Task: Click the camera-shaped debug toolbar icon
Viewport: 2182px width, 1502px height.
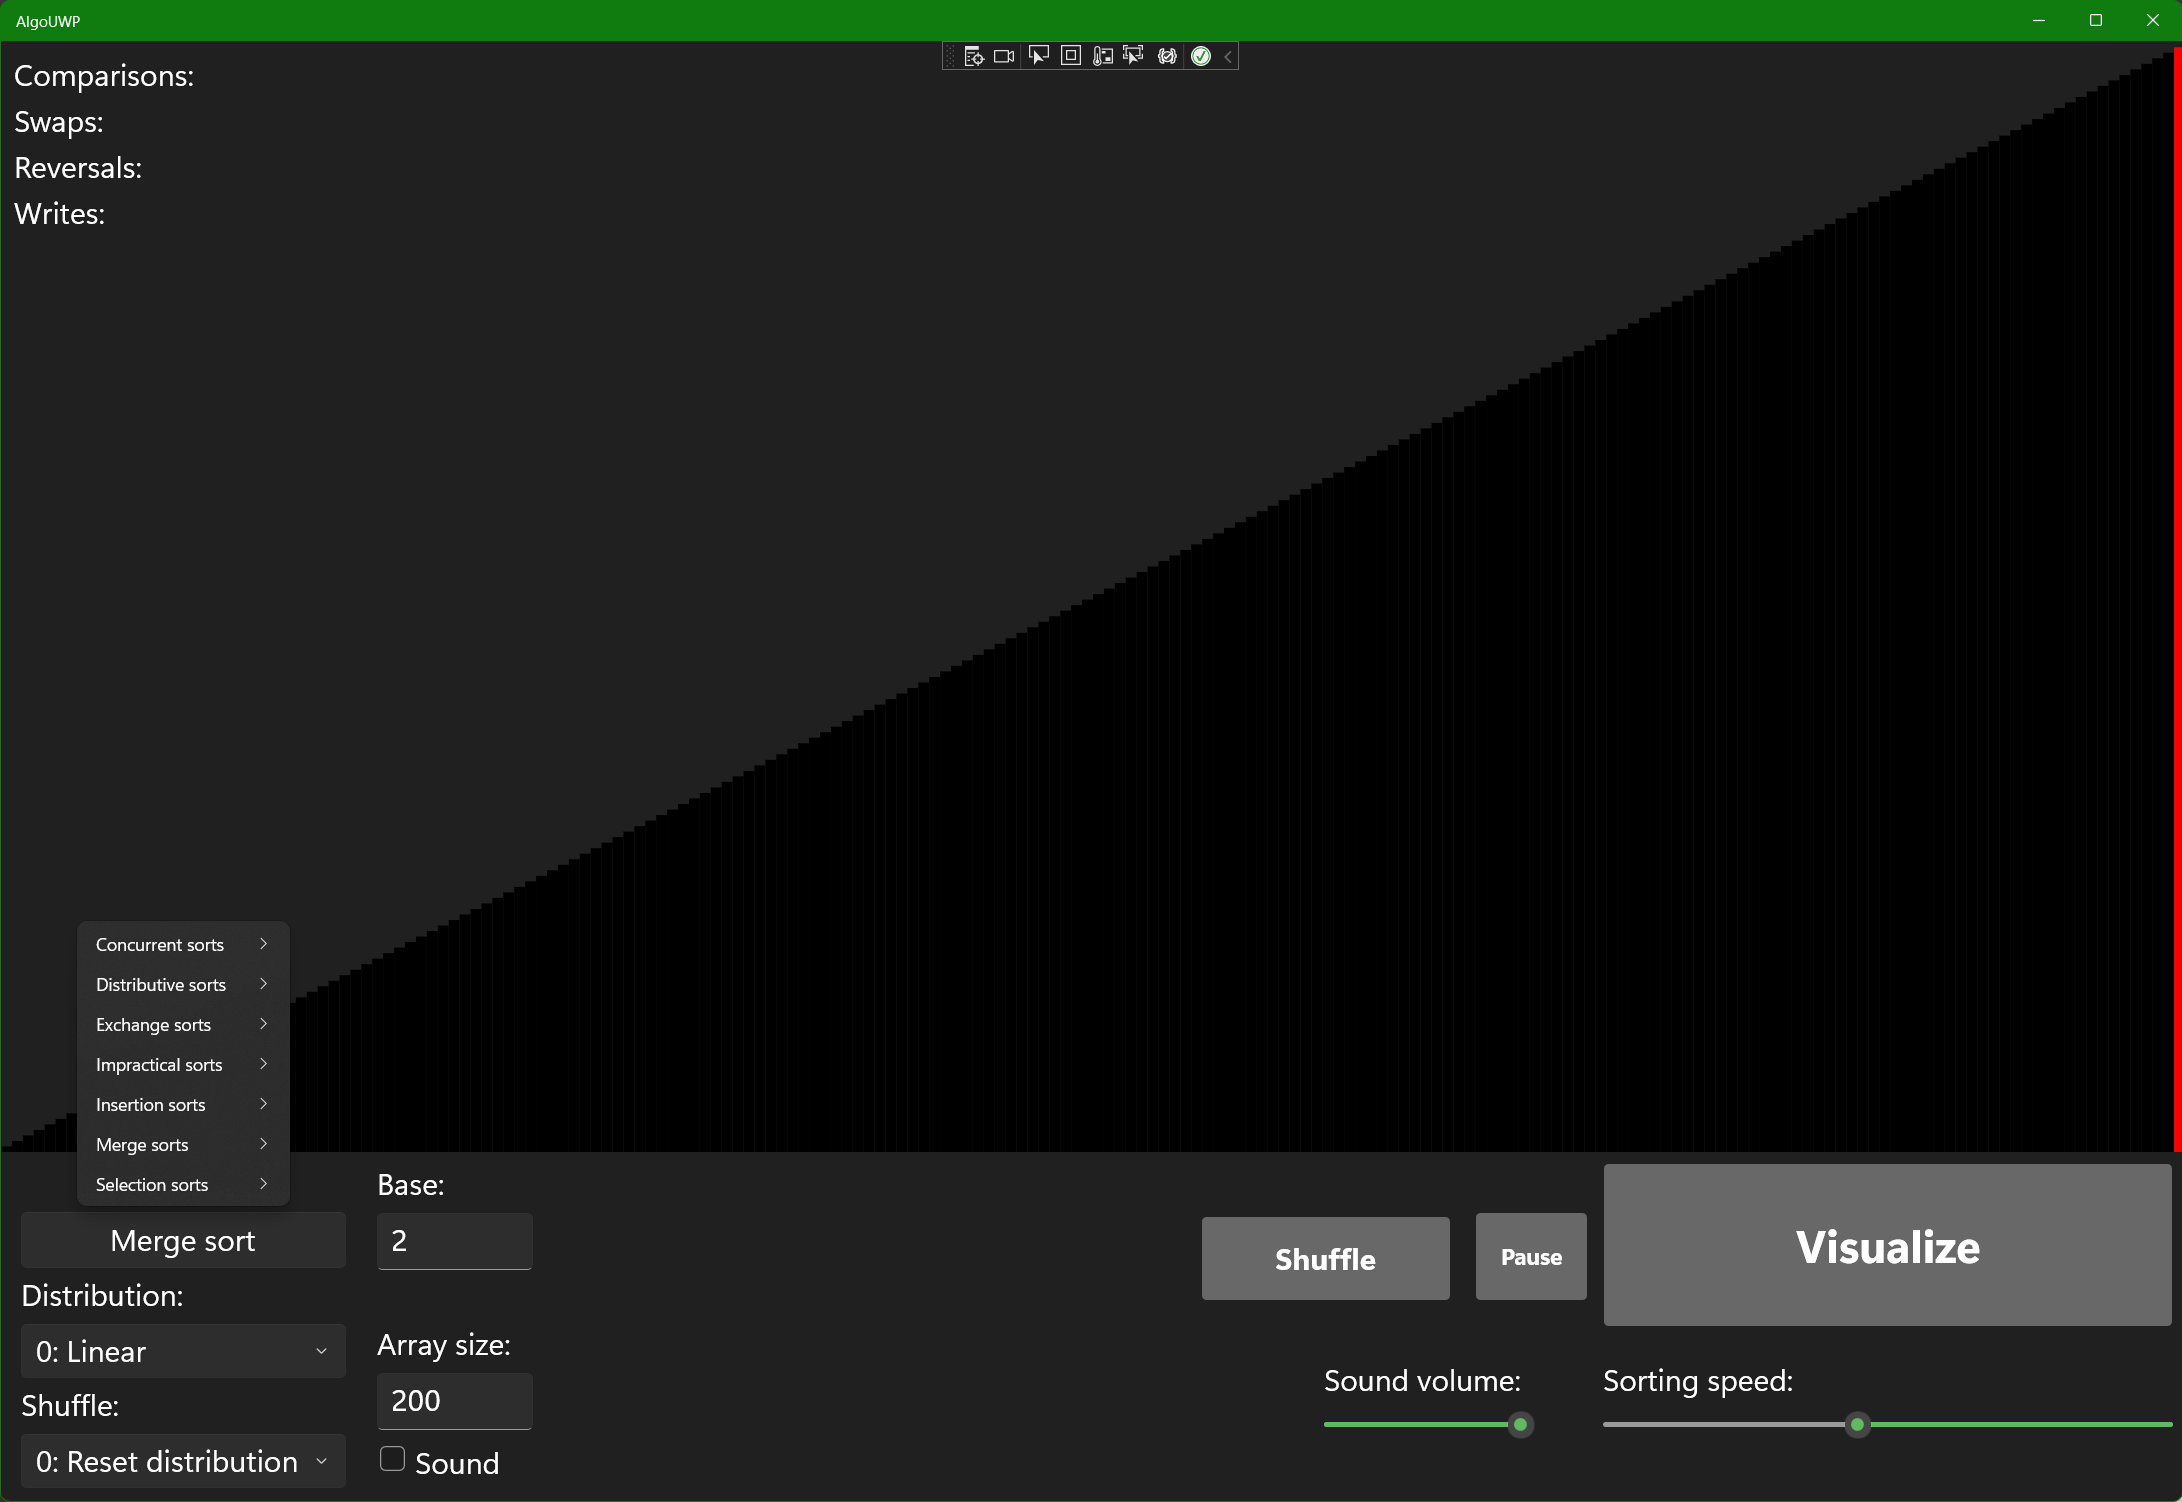Action: click(x=1004, y=56)
